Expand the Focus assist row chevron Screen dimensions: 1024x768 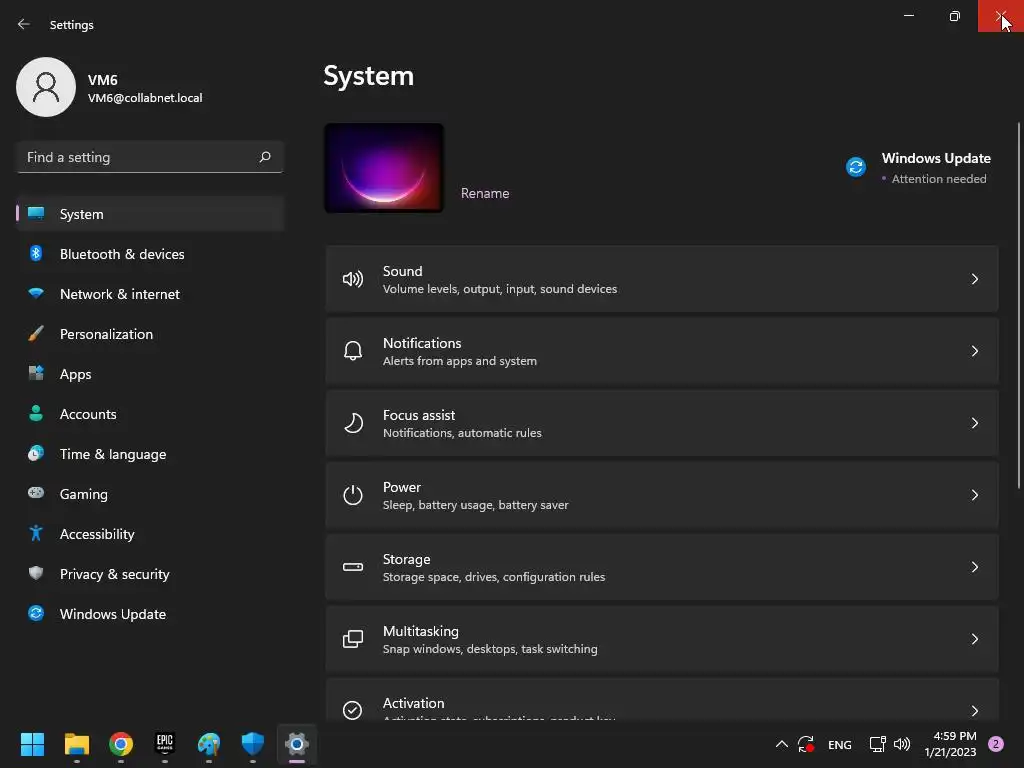974,423
